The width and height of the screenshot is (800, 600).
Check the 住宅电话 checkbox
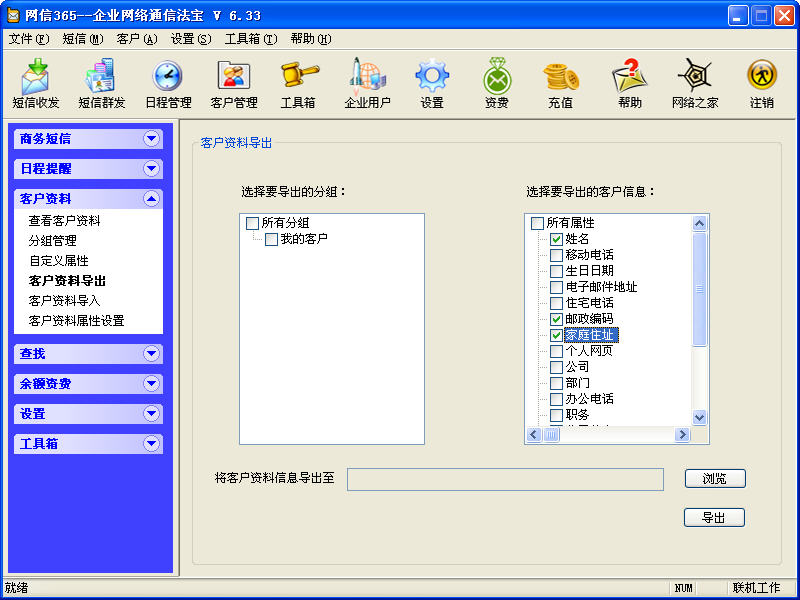[x=556, y=303]
